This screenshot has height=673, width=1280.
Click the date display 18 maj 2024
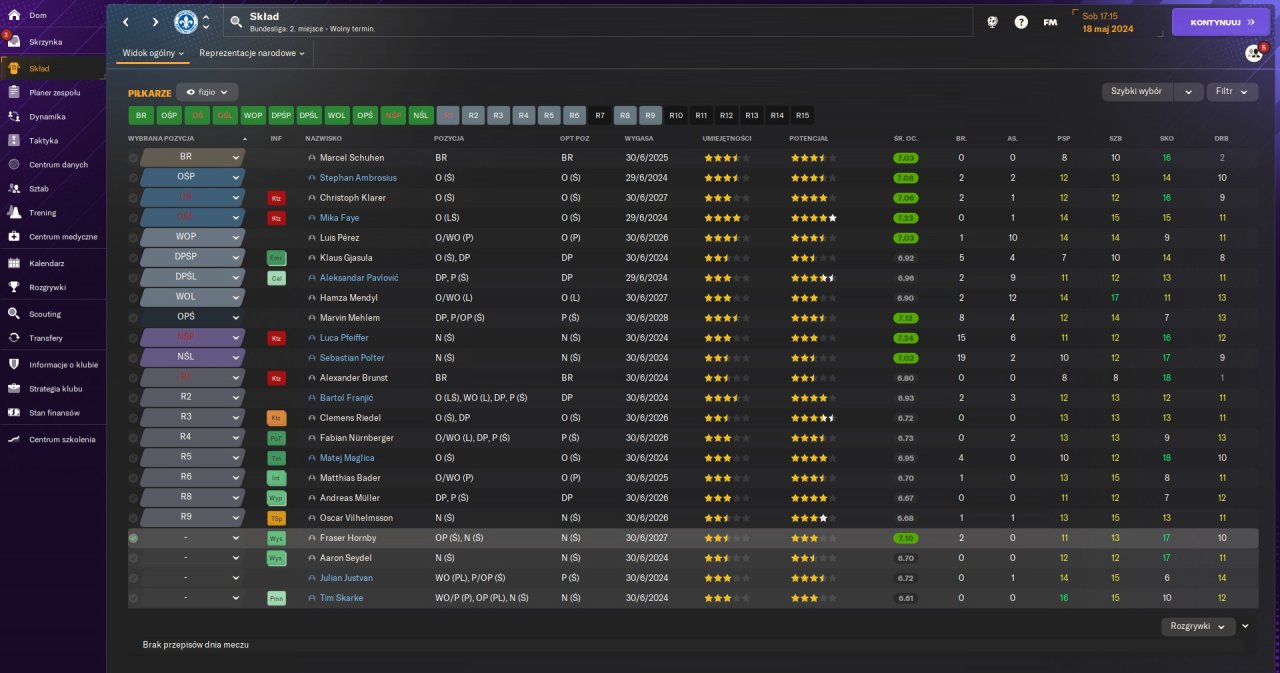point(1108,29)
